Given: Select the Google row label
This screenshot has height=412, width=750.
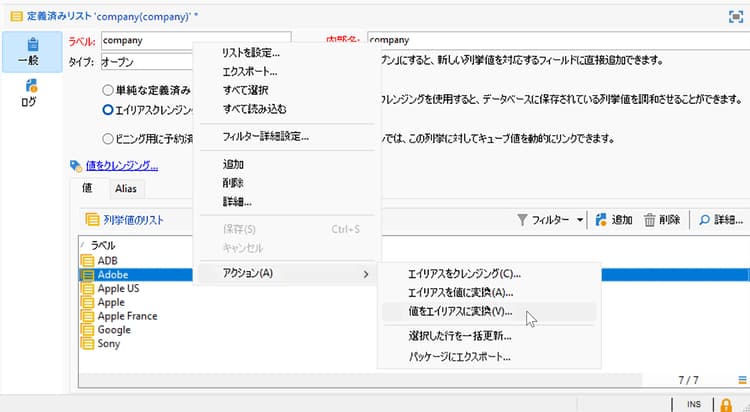Looking at the screenshot, I should [x=114, y=330].
